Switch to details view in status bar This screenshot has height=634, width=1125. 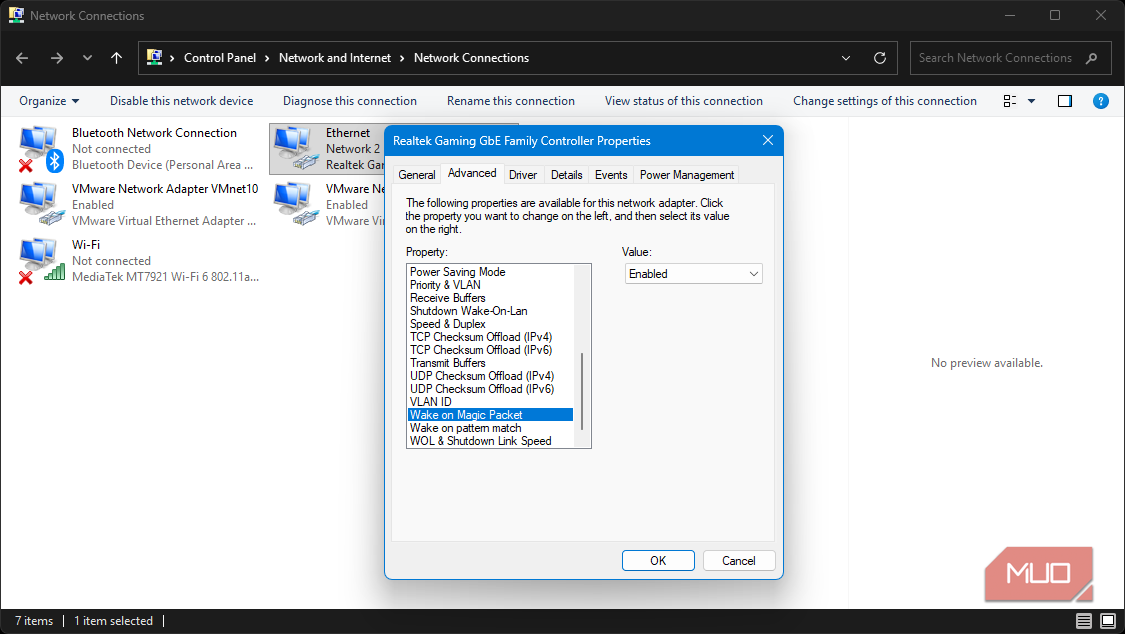[x=1084, y=621]
